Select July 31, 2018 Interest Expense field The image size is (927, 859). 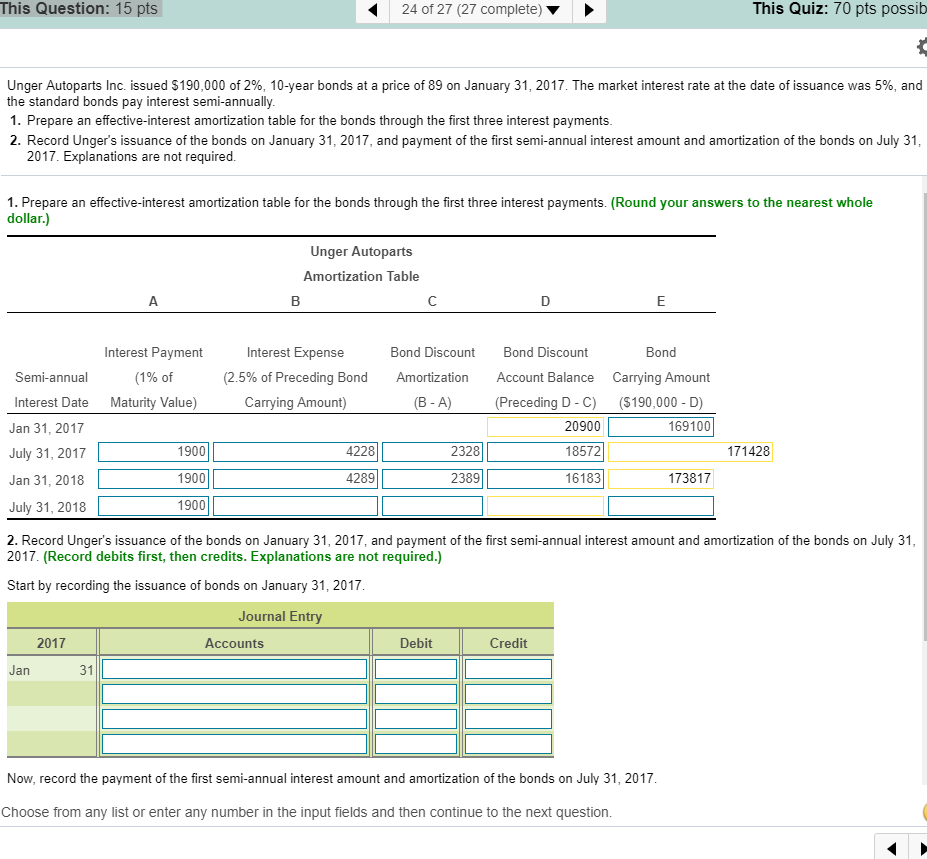click(295, 506)
